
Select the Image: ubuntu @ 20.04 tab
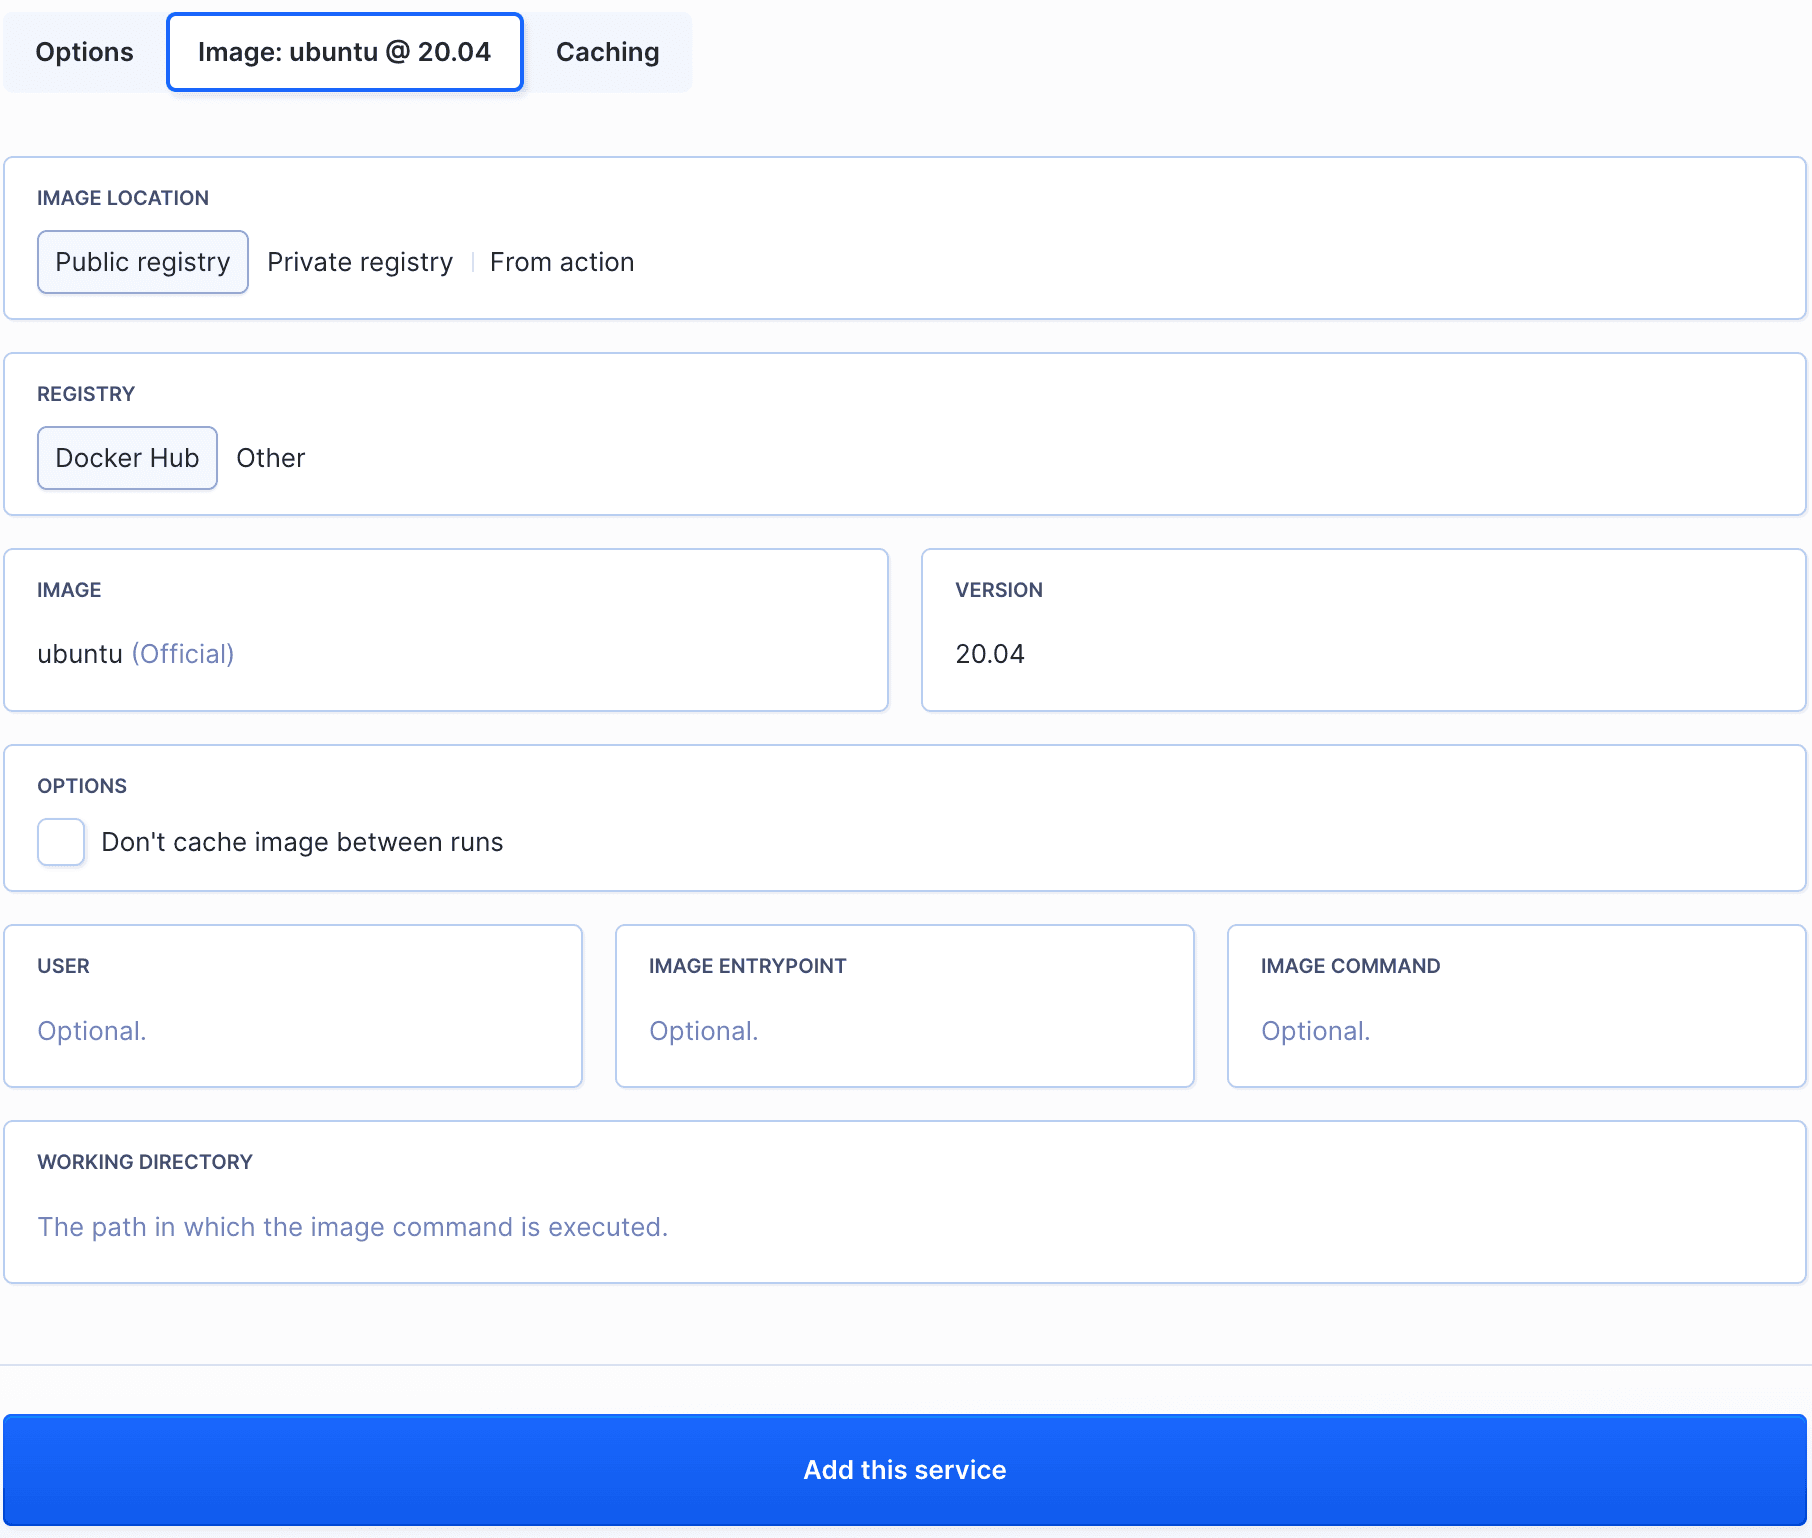click(x=344, y=52)
